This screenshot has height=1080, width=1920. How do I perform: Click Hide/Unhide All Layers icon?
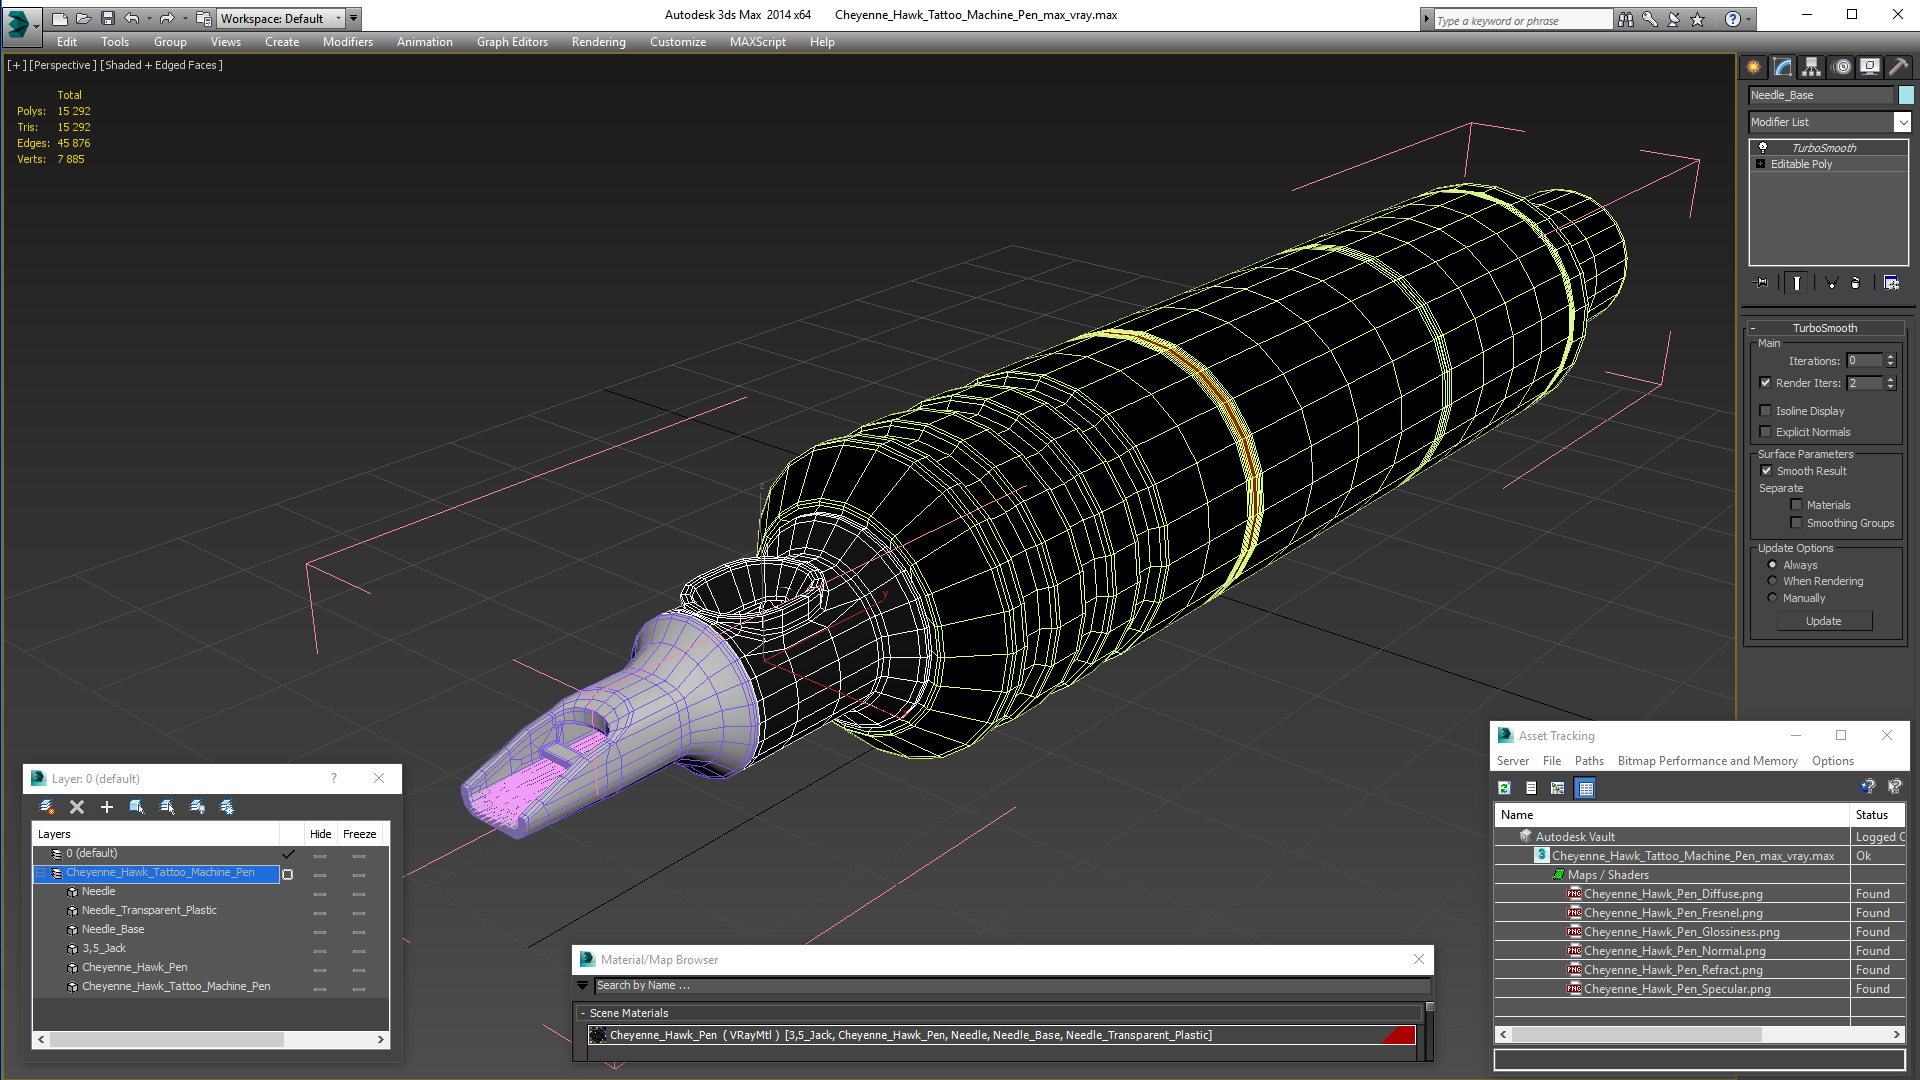197,807
